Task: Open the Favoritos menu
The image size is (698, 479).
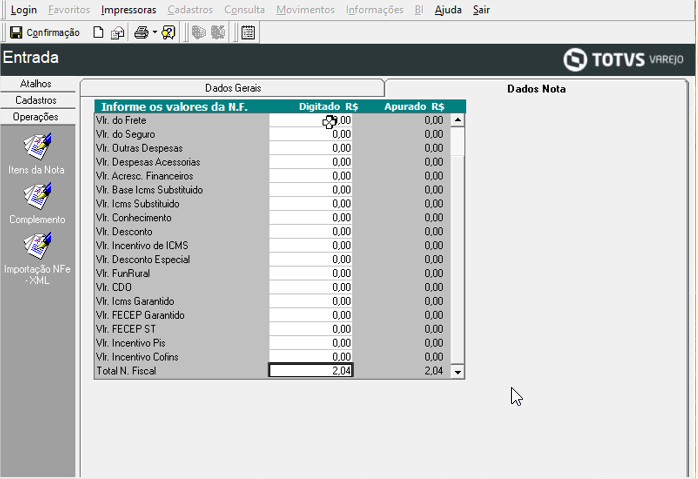Action: point(69,9)
